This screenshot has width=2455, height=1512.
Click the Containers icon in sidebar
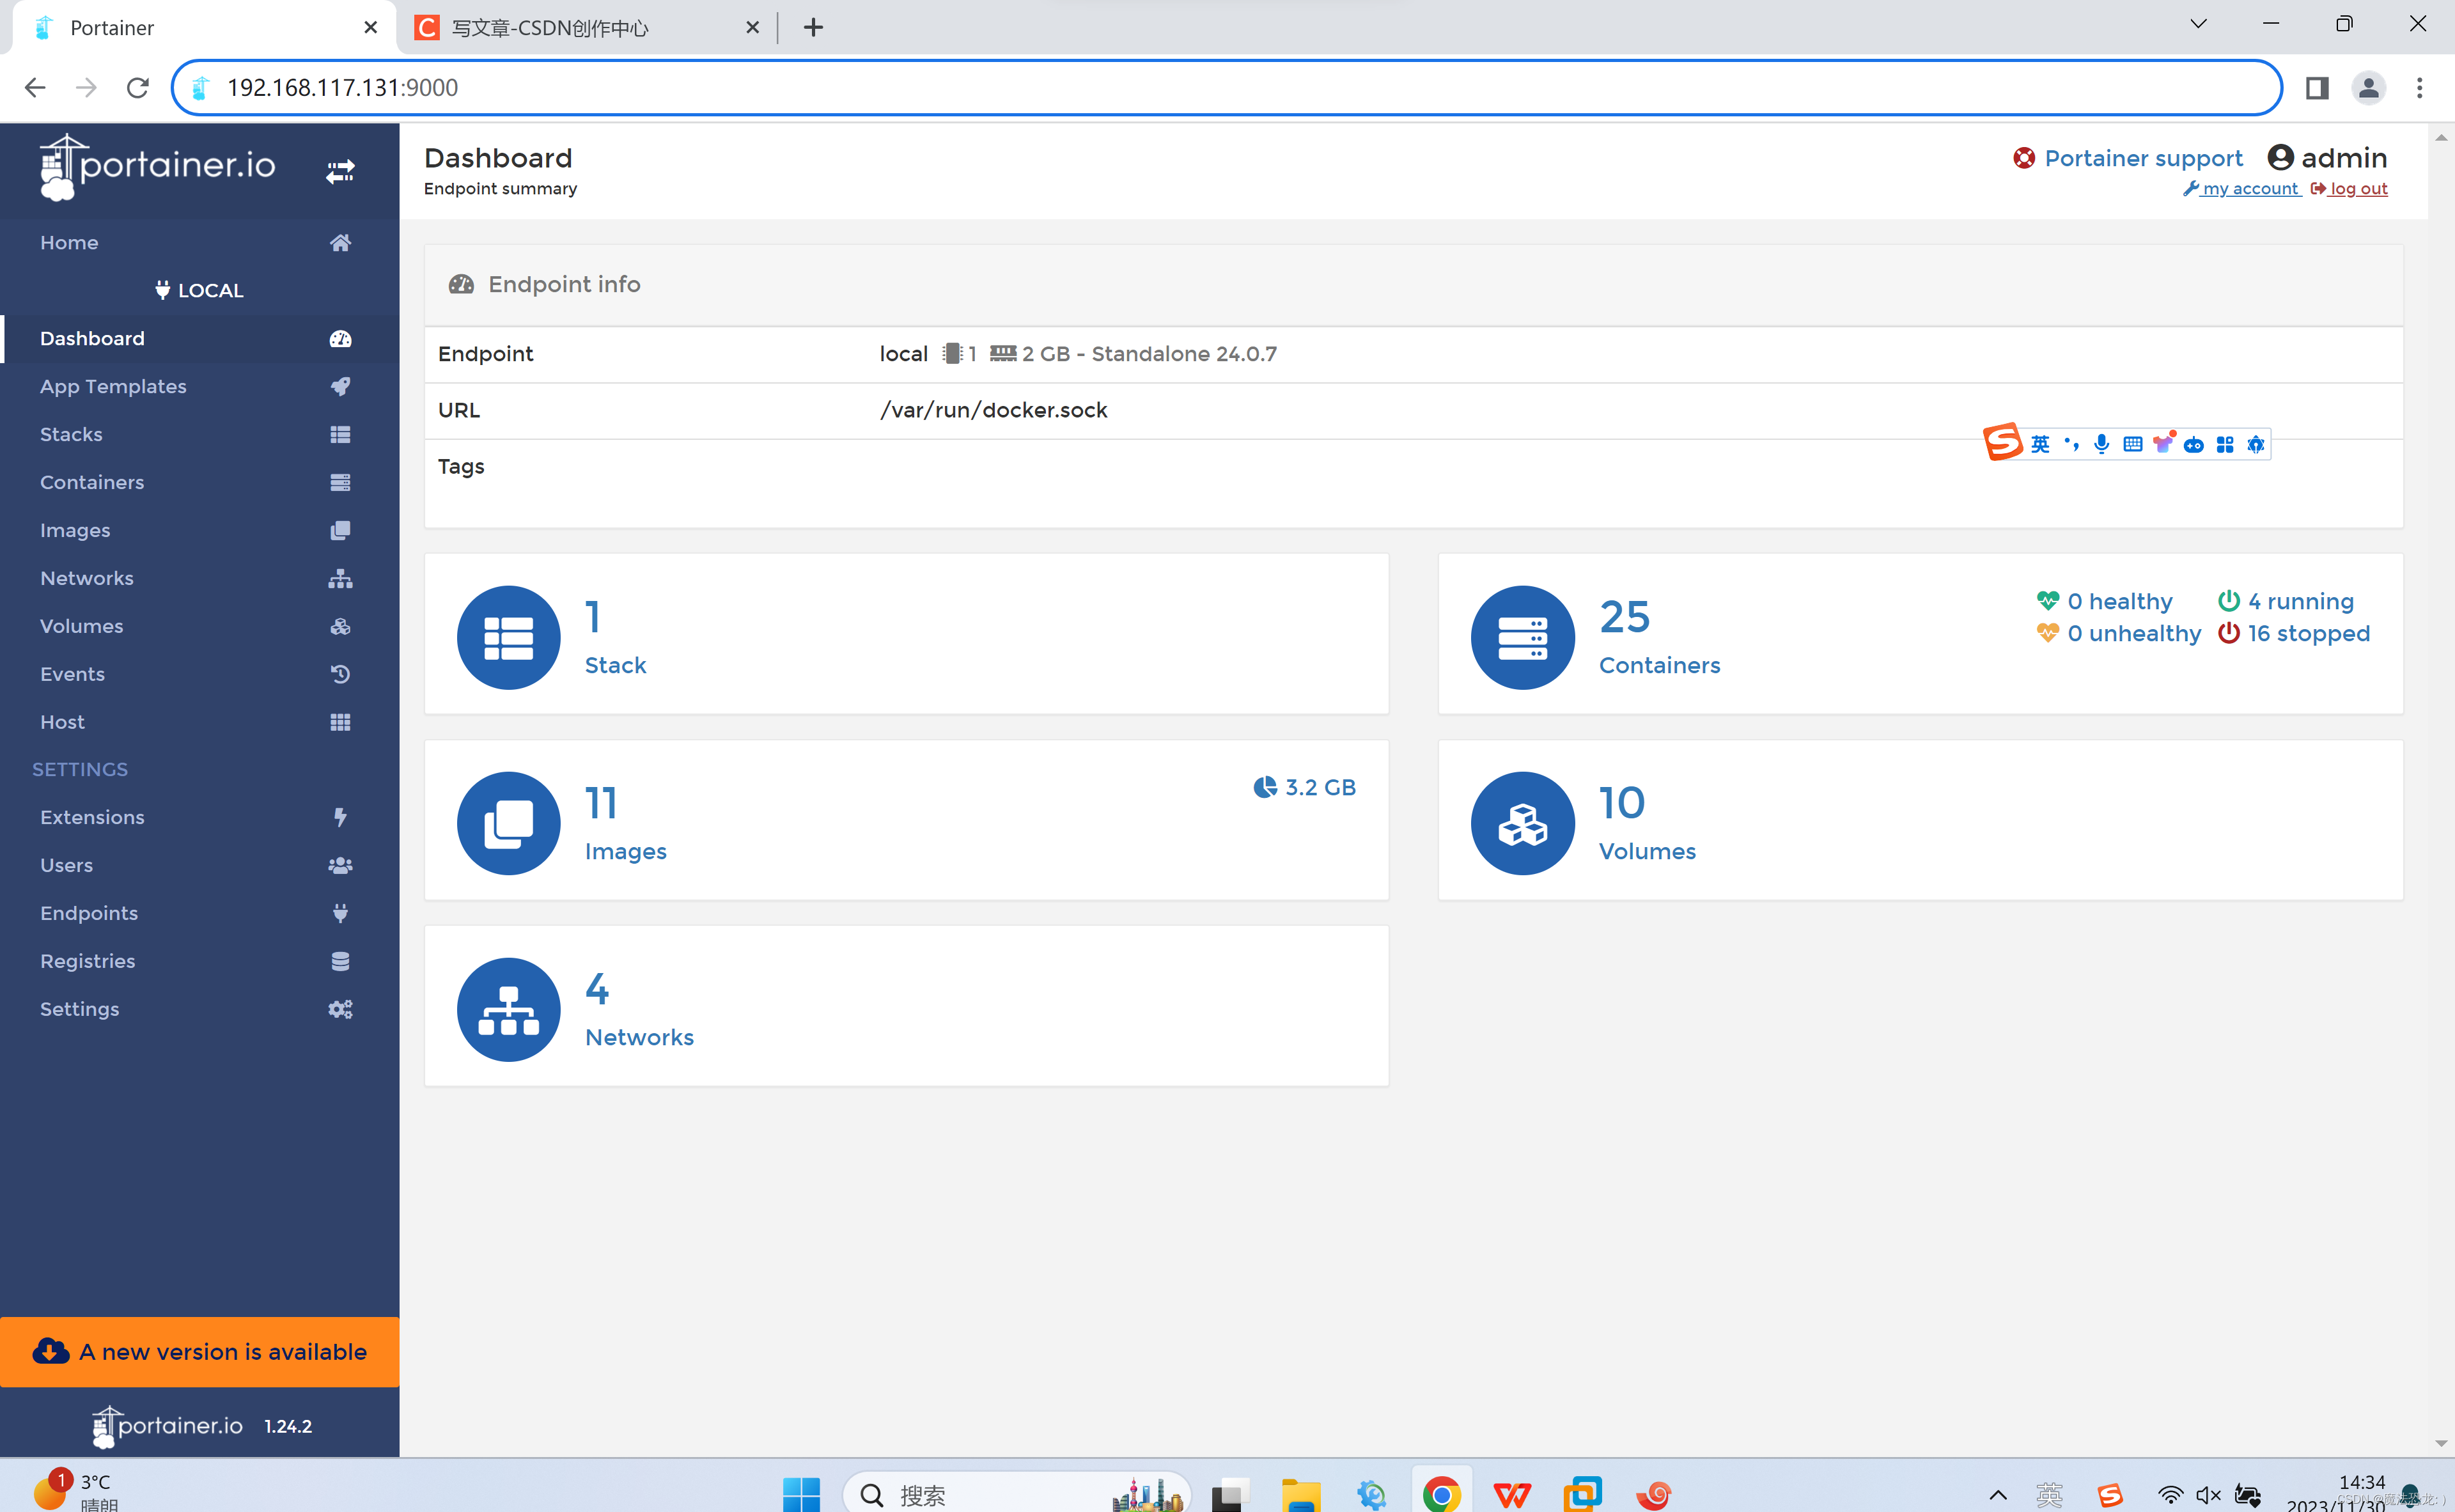point(340,481)
